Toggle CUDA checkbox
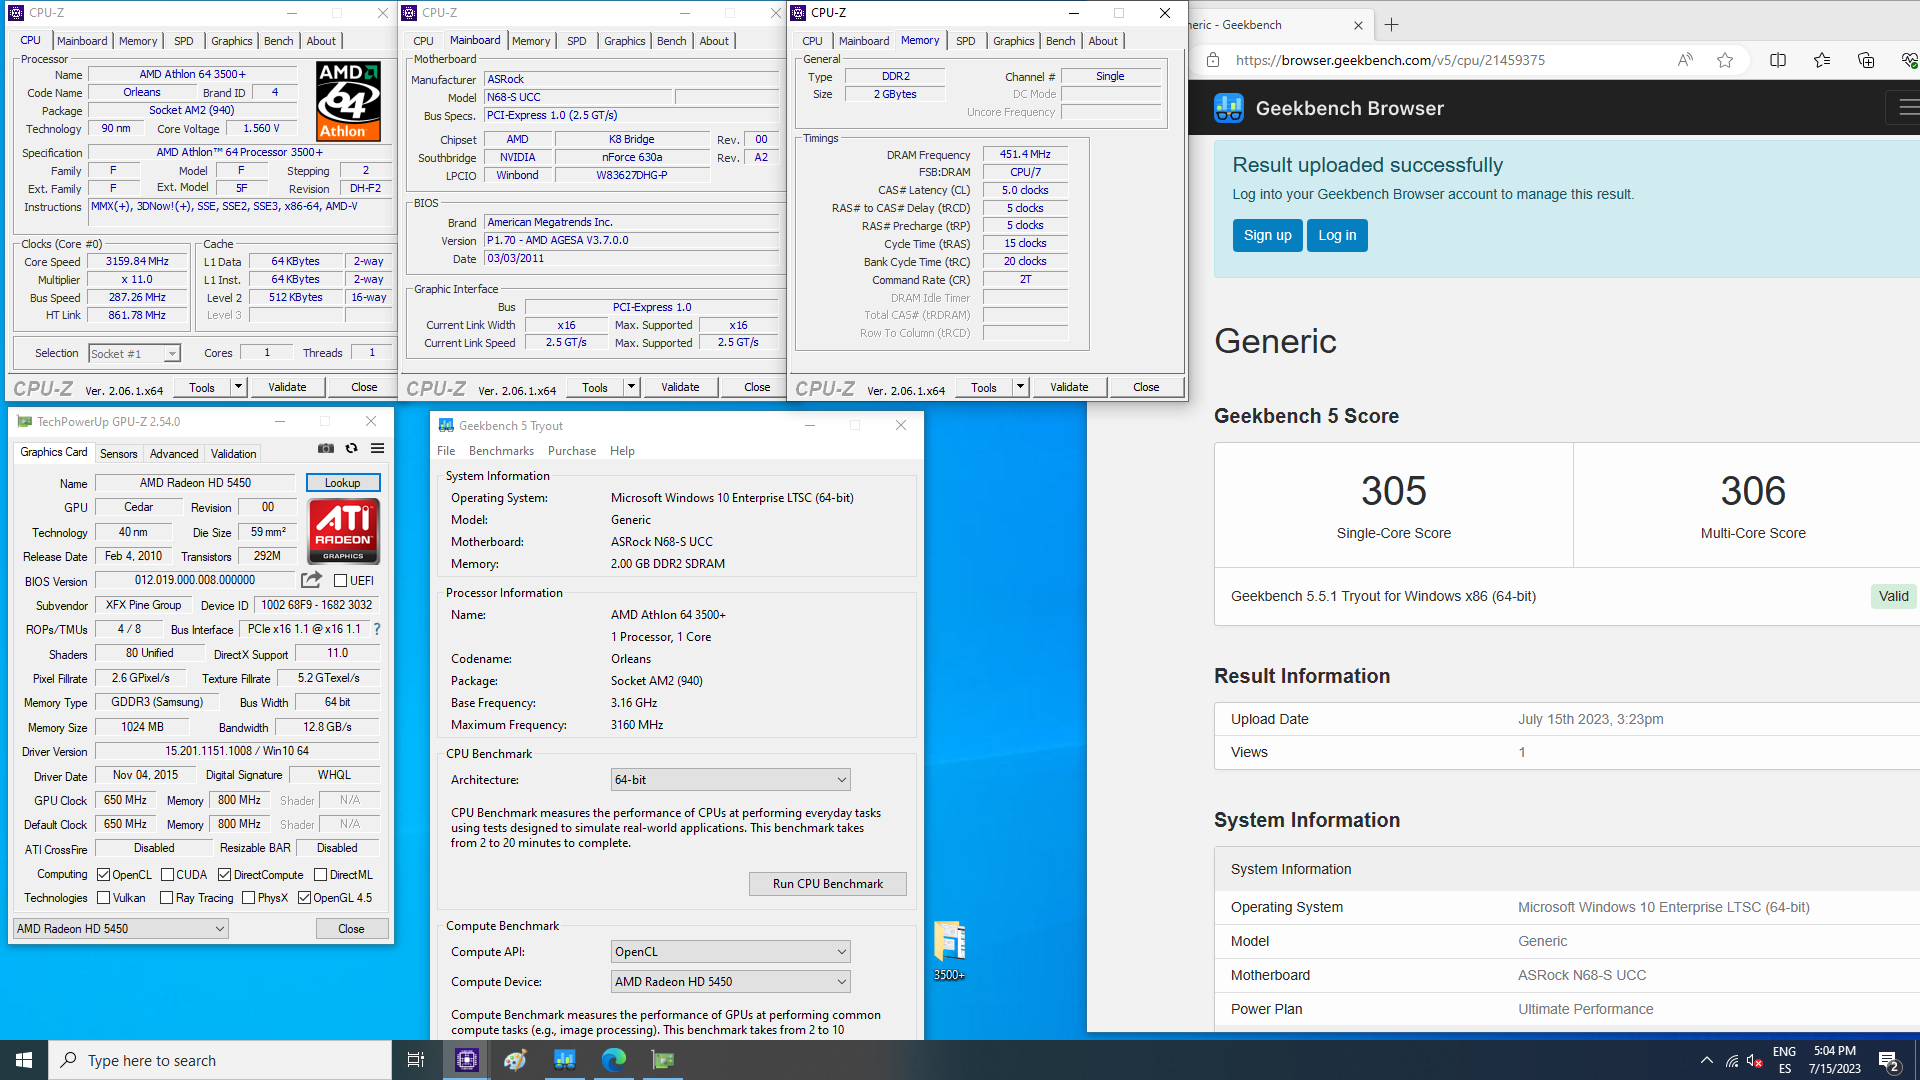The width and height of the screenshot is (1920, 1080). coord(168,874)
